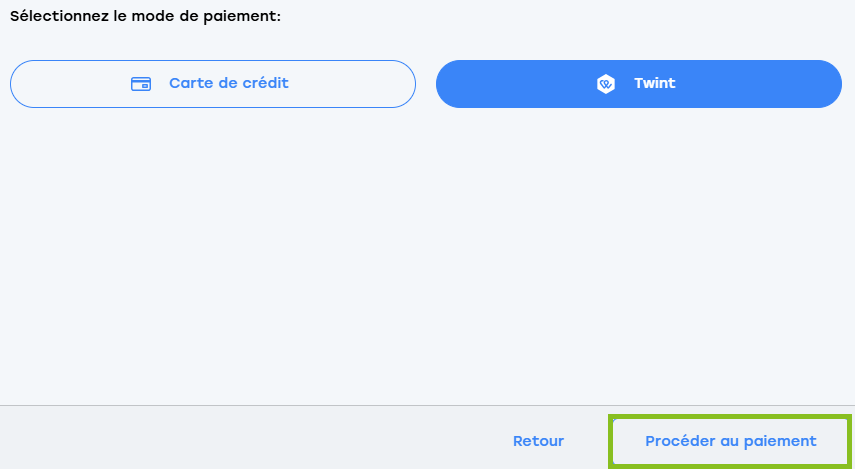The width and height of the screenshot is (855, 469).
Task: Go back with the Retour link
Action: (x=538, y=441)
